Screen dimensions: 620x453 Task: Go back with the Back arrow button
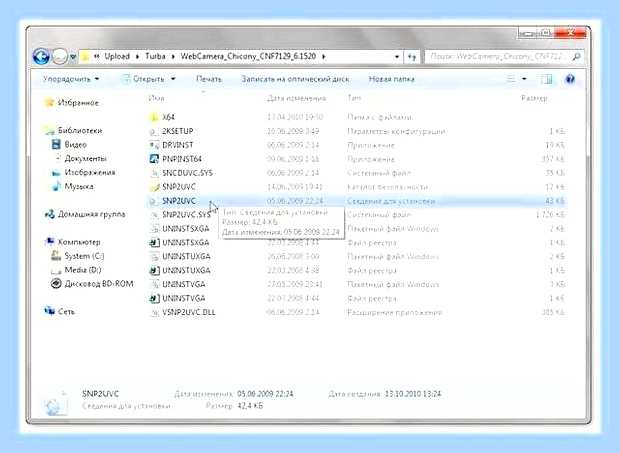click(x=42, y=56)
